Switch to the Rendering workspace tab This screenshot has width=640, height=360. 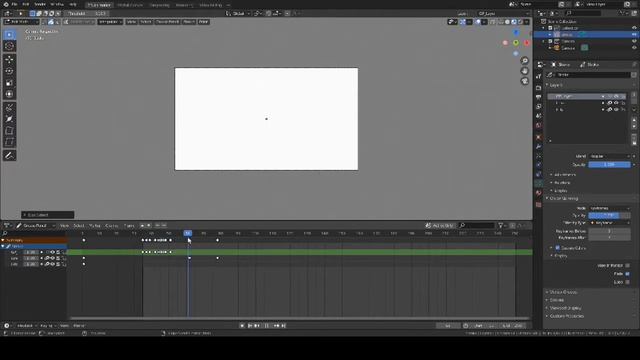click(x=184, y=5)
